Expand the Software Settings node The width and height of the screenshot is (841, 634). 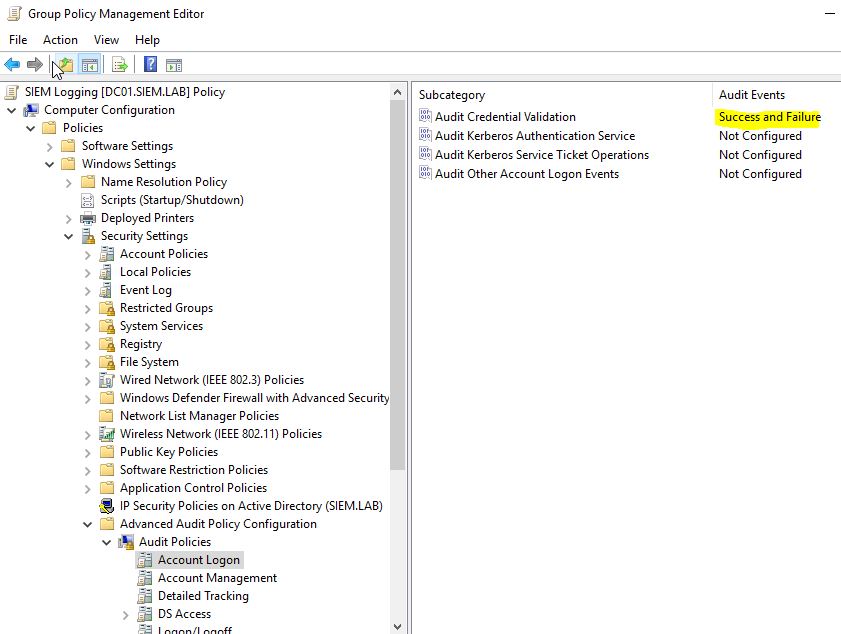(x=49, y=146)
